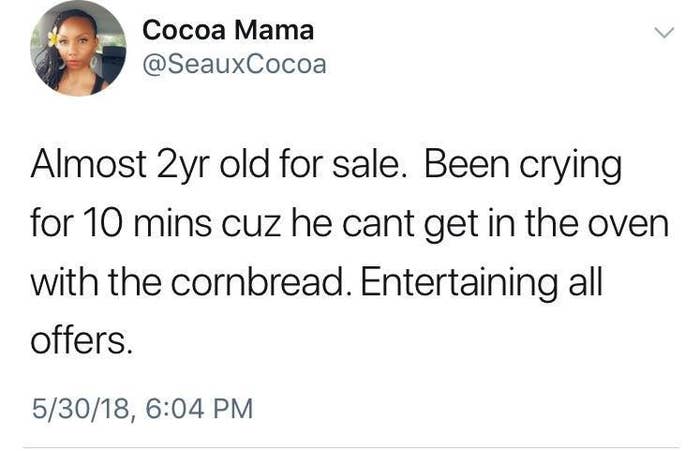Click 'Almost' at the tweet's start
Screen dimensions: 700x451
click(88, 164)
